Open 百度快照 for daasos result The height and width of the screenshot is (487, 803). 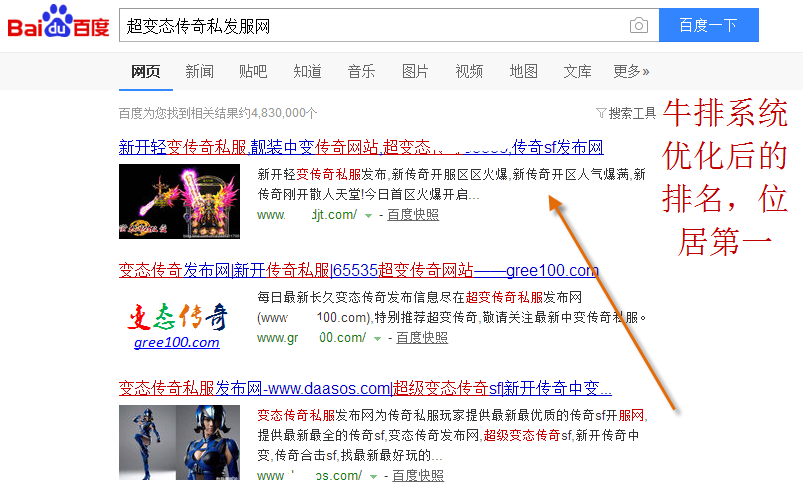coord(418,476)
